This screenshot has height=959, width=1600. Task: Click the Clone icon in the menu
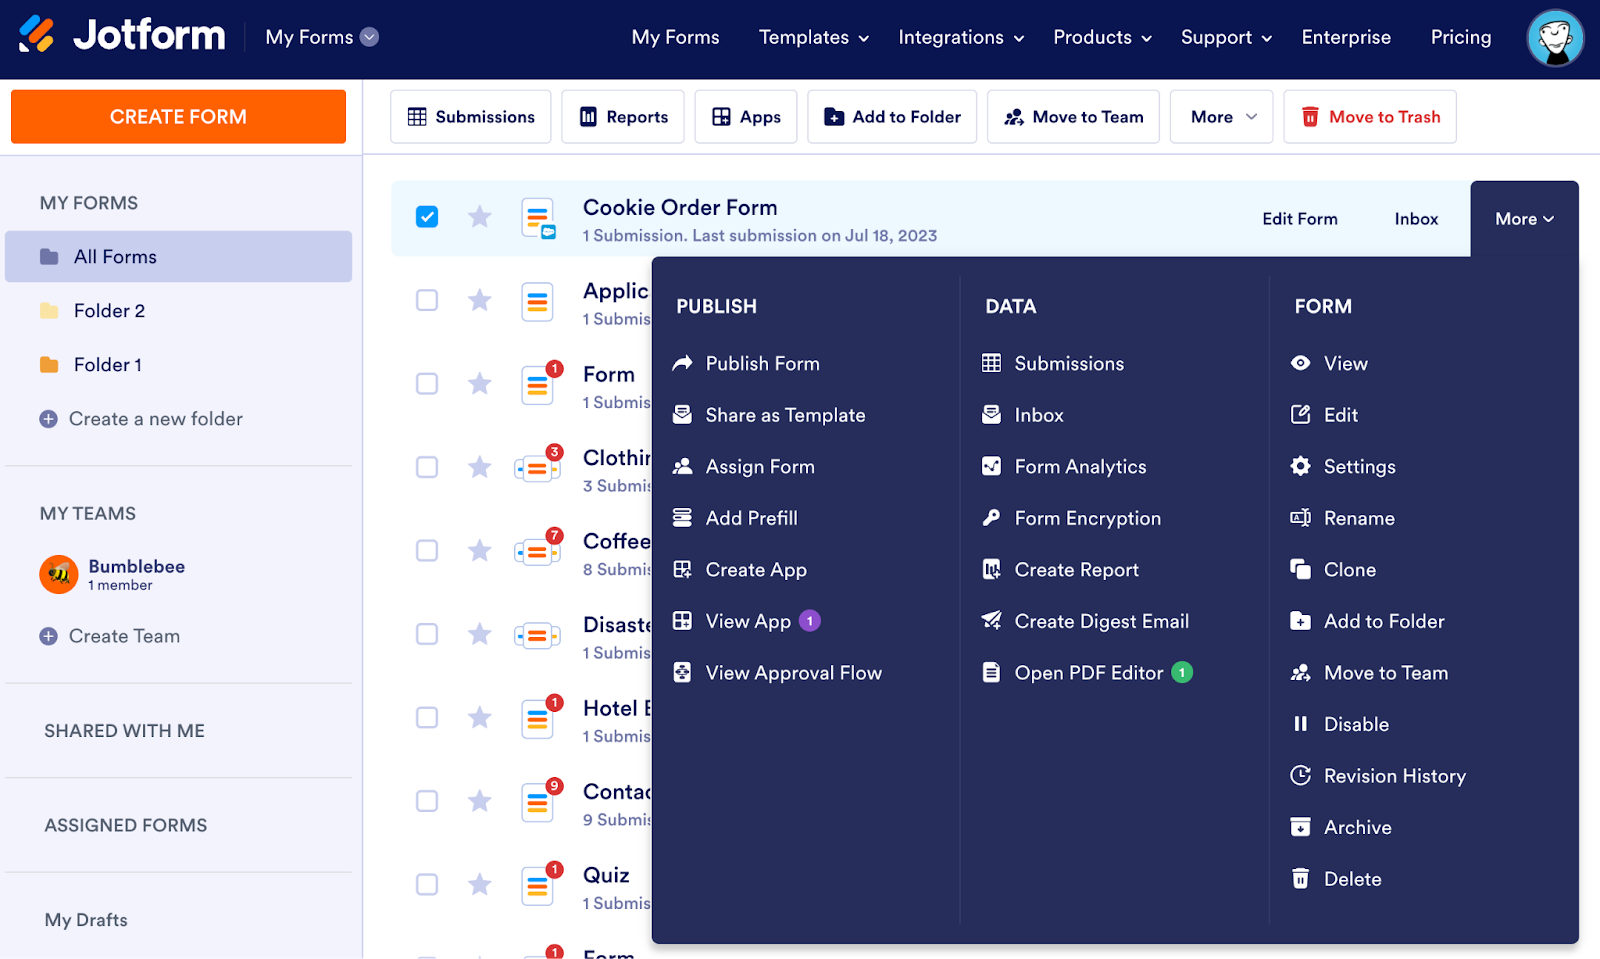1300,569
